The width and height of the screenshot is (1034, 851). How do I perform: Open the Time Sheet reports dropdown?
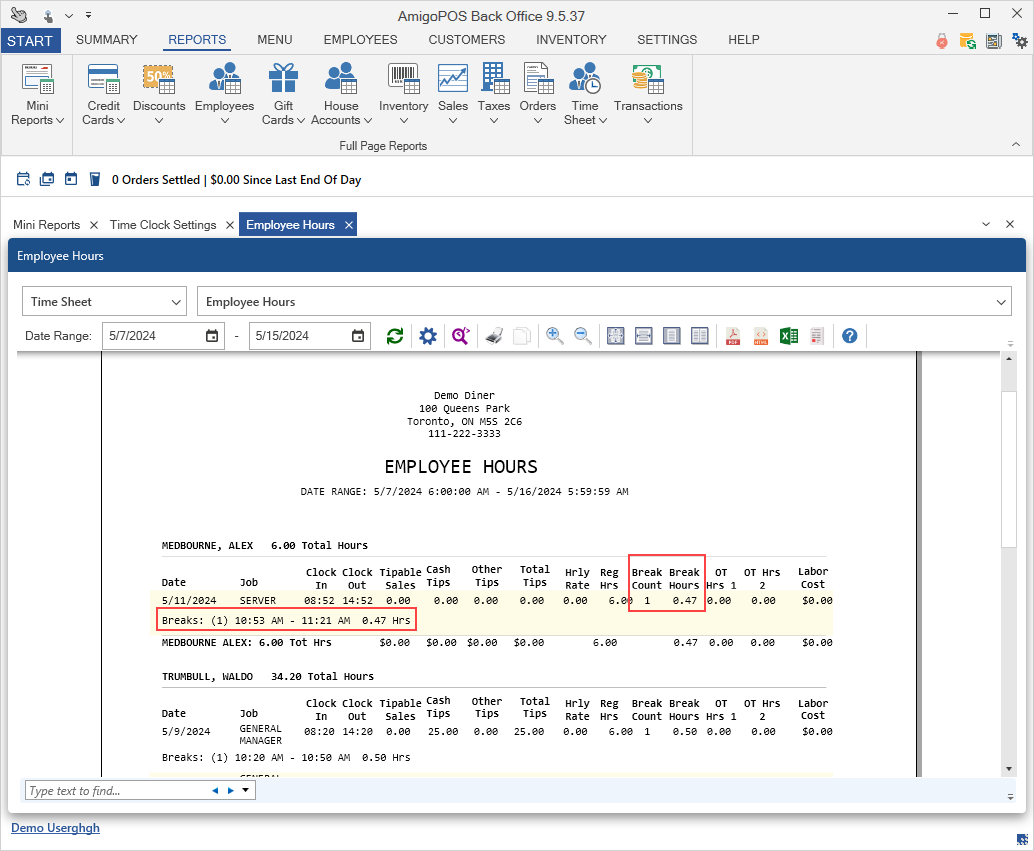coord(584,96)
